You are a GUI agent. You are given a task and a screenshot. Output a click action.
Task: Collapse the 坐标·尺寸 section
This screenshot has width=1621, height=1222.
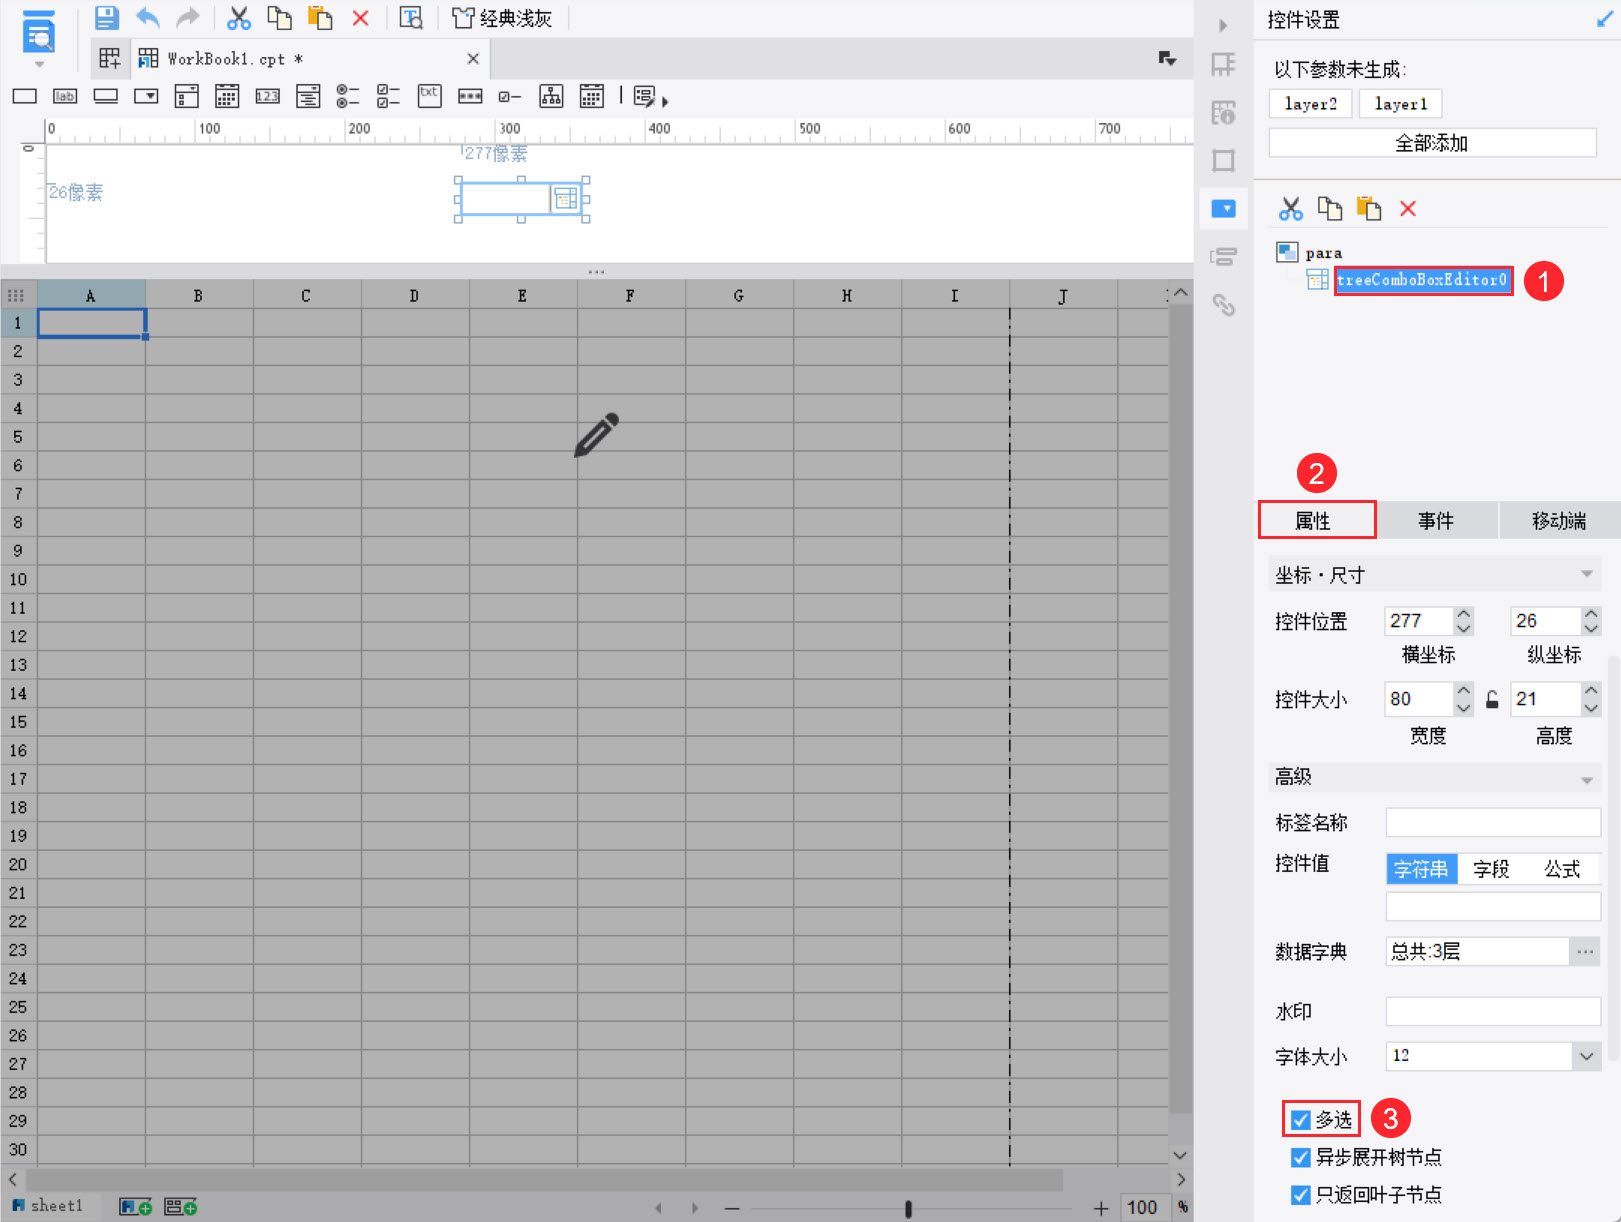pyautogui.click(x=1586, y=574)
